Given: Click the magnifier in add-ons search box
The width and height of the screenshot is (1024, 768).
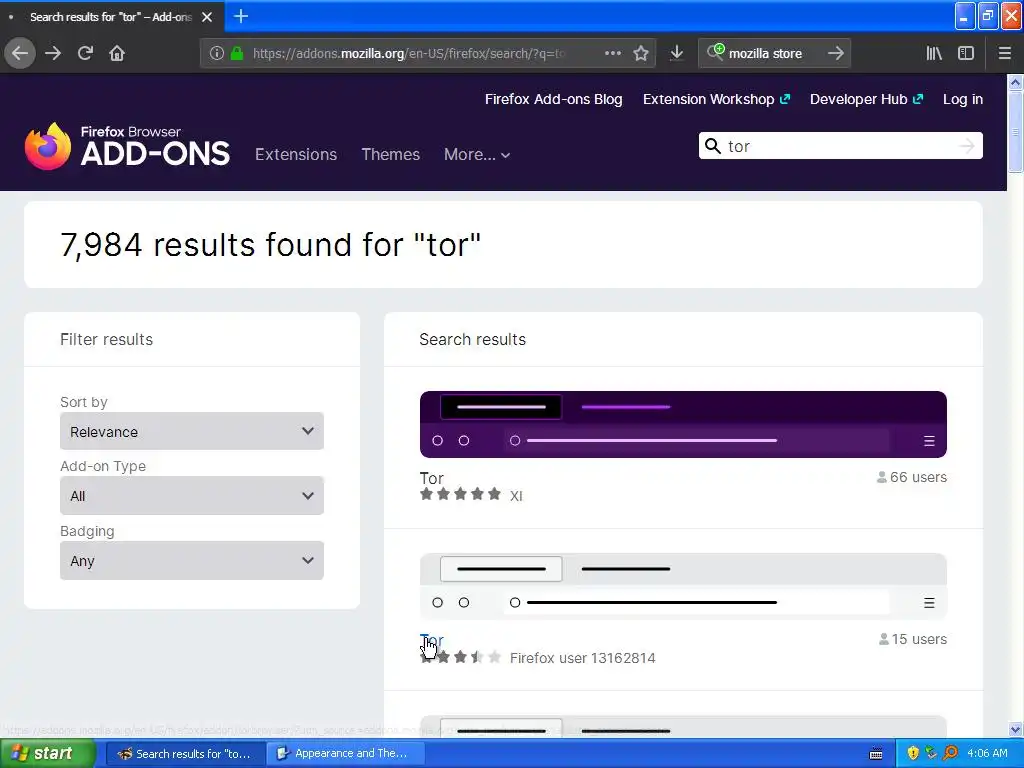Looking at the screenshot, I should (713, 146).
